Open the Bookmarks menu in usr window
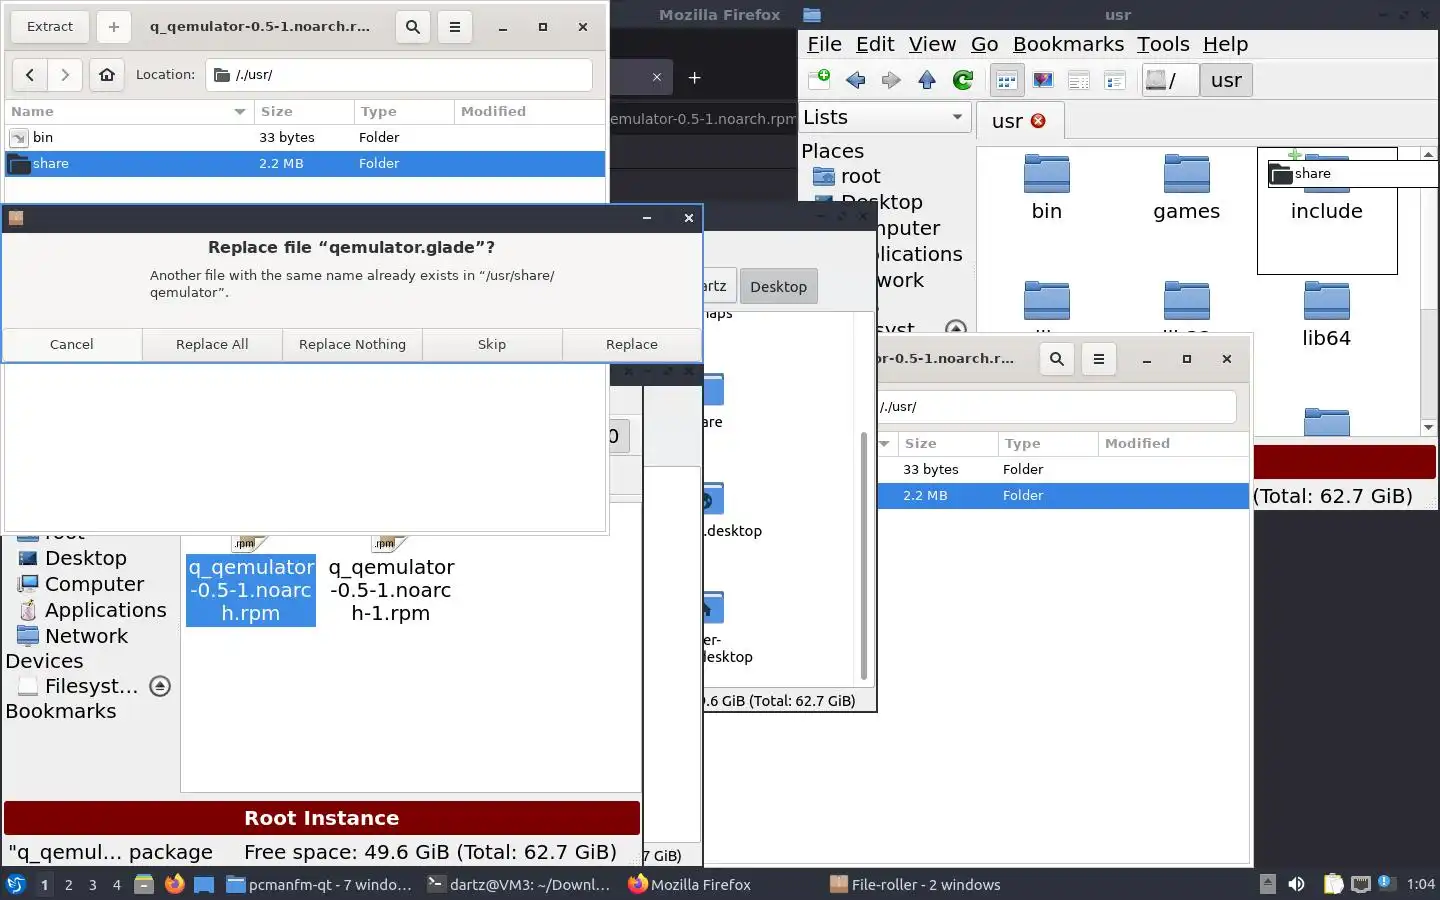 (x=1068, y=44)
